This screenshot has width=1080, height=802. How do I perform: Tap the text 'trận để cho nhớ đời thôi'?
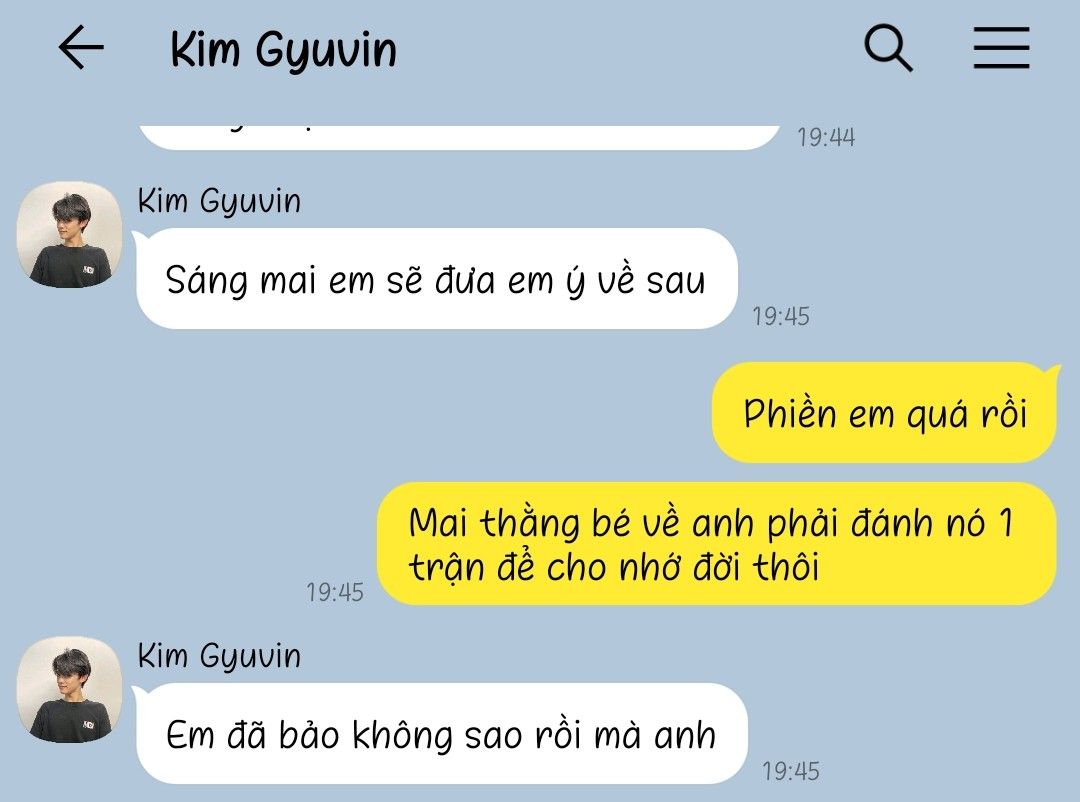[x=614, y=568]
